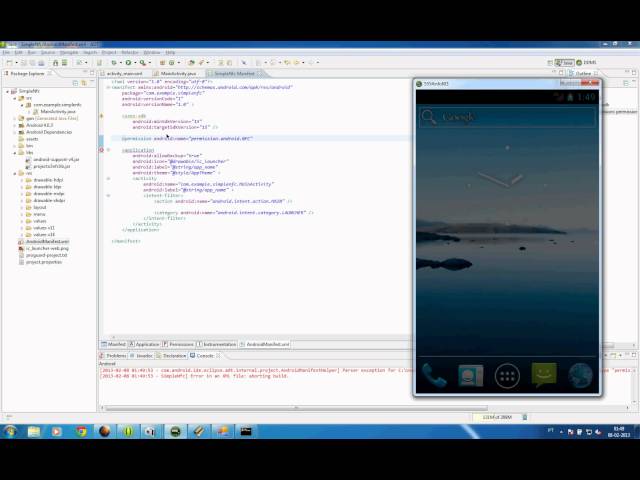Expand the gen folder node
The height and width of the screenshot is (480, 640).
coord(15,118)
